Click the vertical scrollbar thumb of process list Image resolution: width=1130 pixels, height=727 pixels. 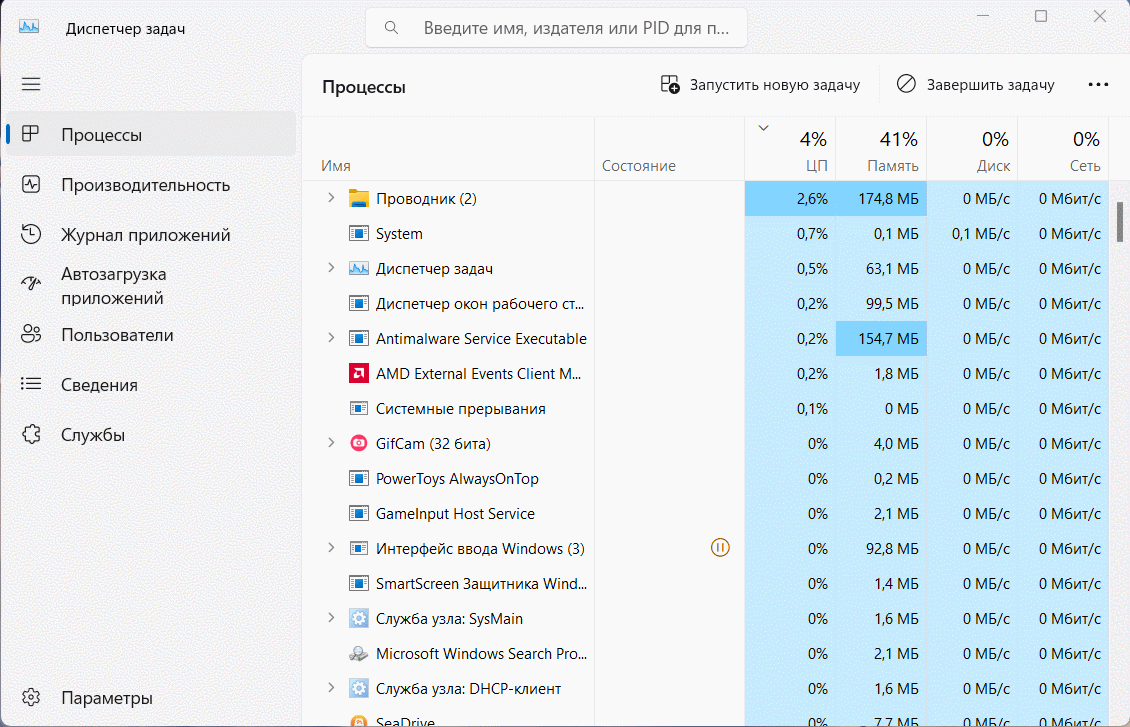(x=1120, y=222)
